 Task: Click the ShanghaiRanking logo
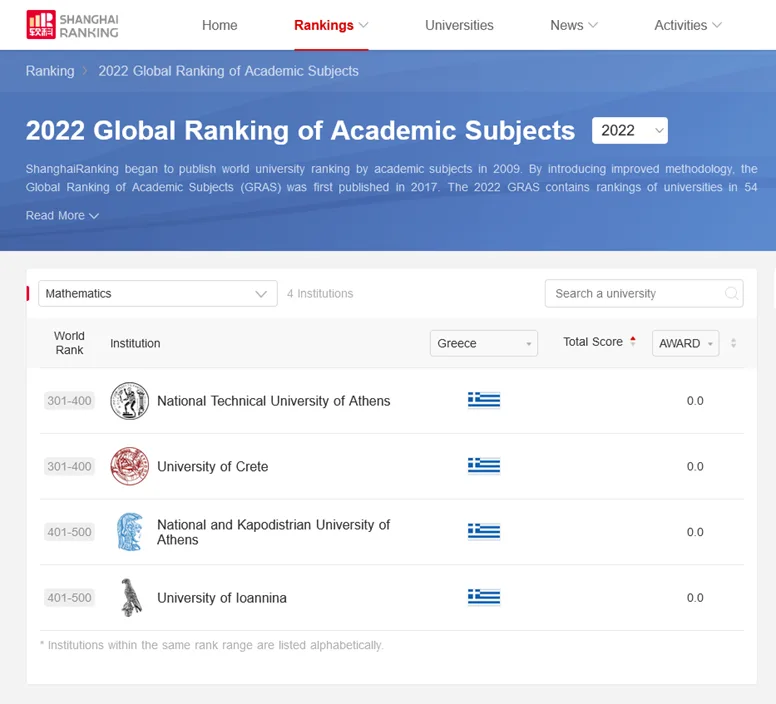(72, 25)
